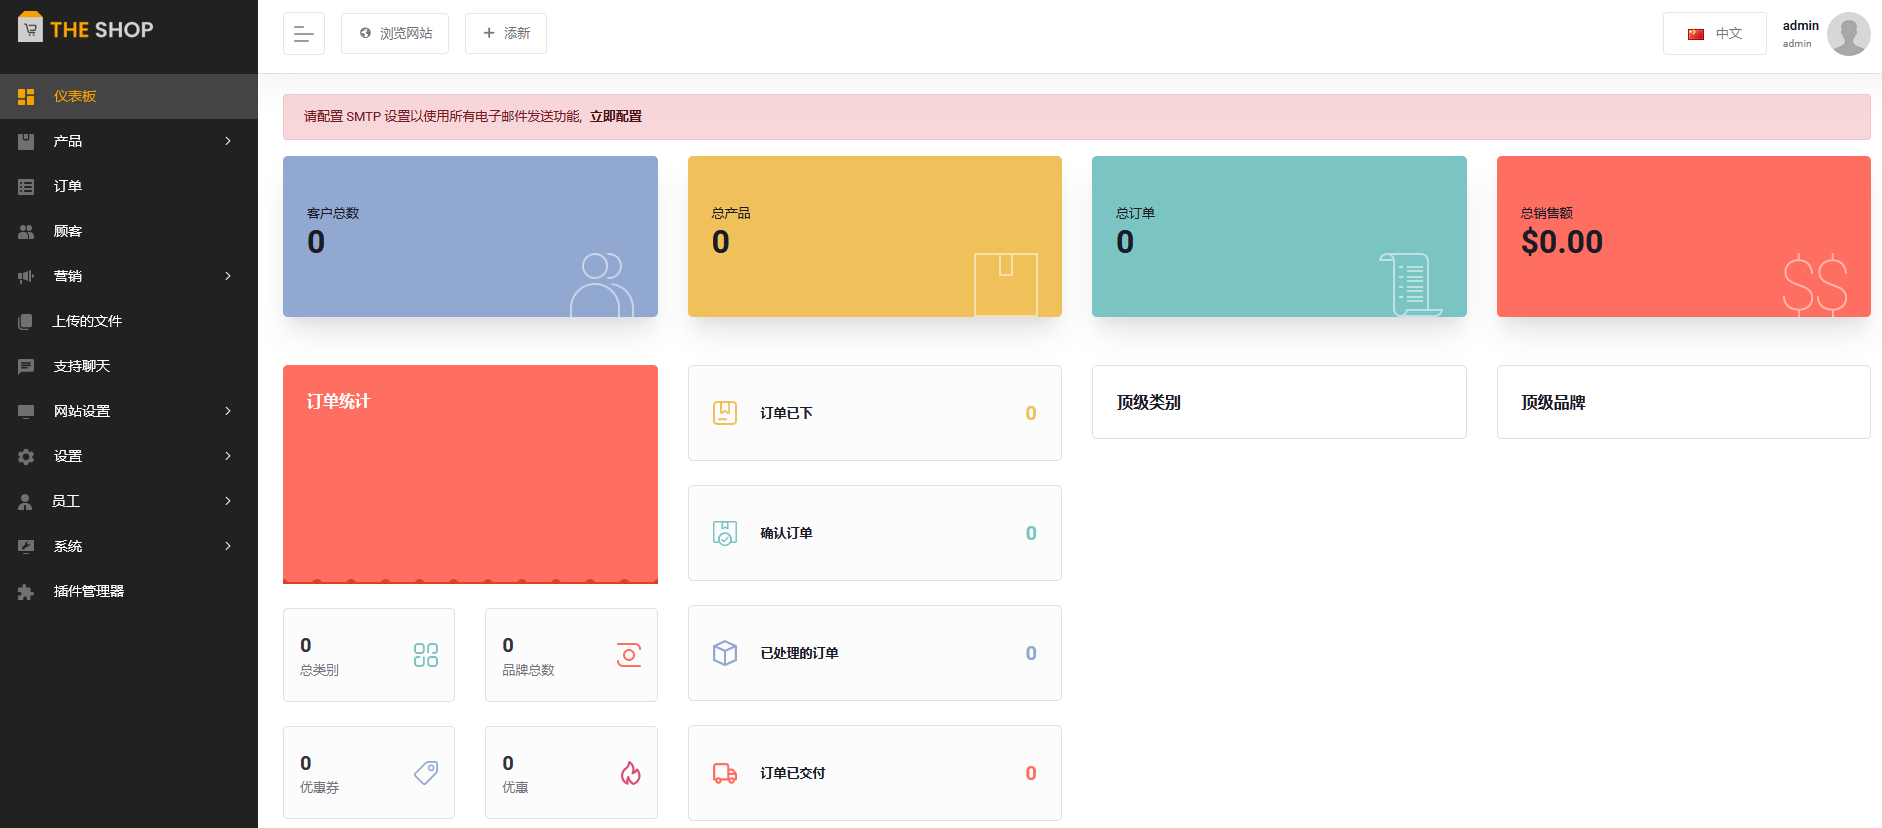Image resolution: width=1882 pixels, height=828 pixels.
Task: Click the shopping cart logo icon
Action: coord(30,29)
